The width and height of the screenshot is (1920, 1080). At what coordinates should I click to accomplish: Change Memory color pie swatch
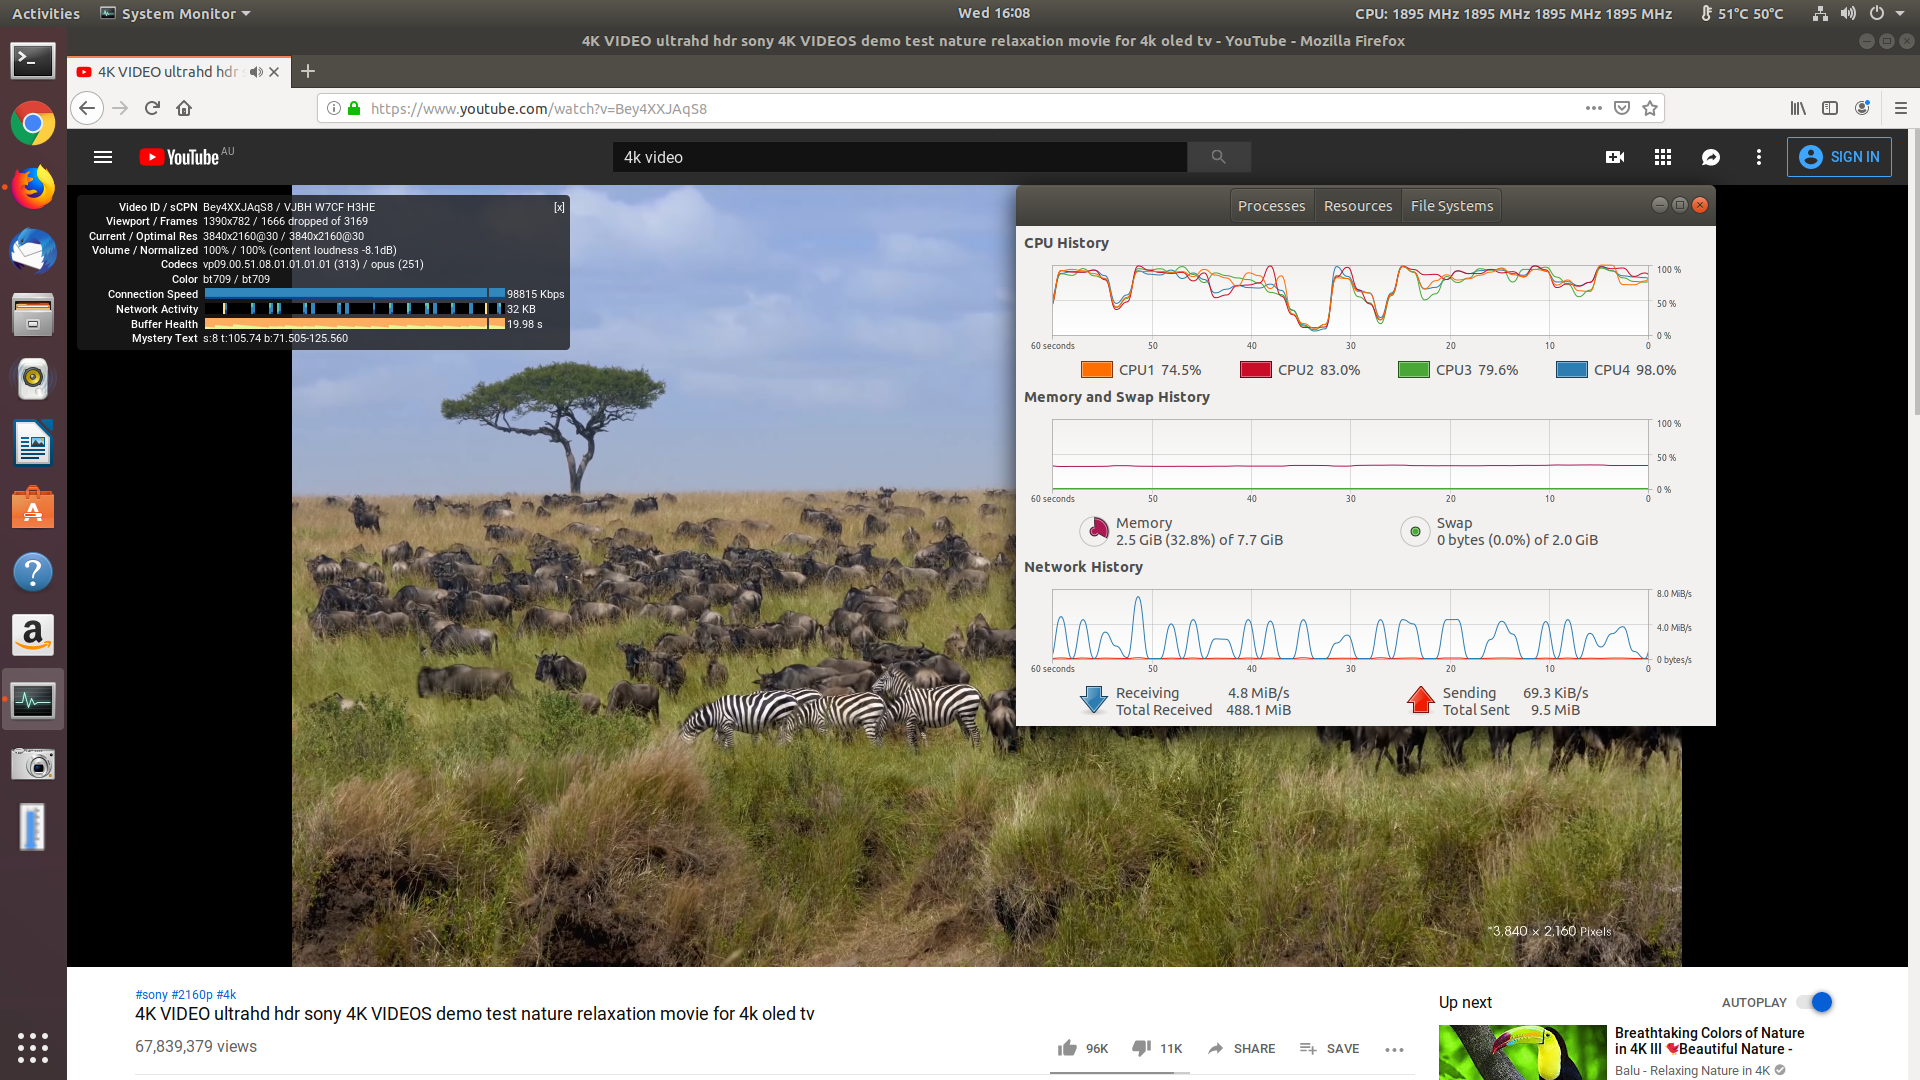[1096, 531]
